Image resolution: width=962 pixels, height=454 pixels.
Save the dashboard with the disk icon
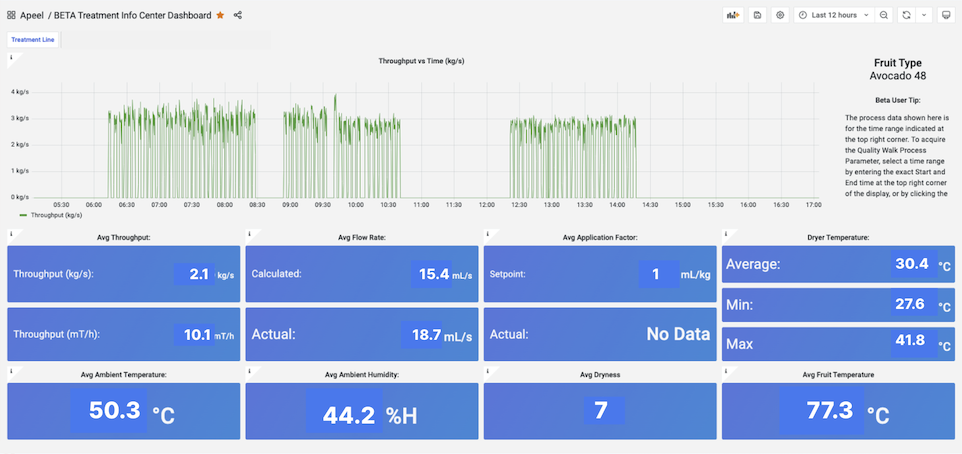[x=757, y=15]
